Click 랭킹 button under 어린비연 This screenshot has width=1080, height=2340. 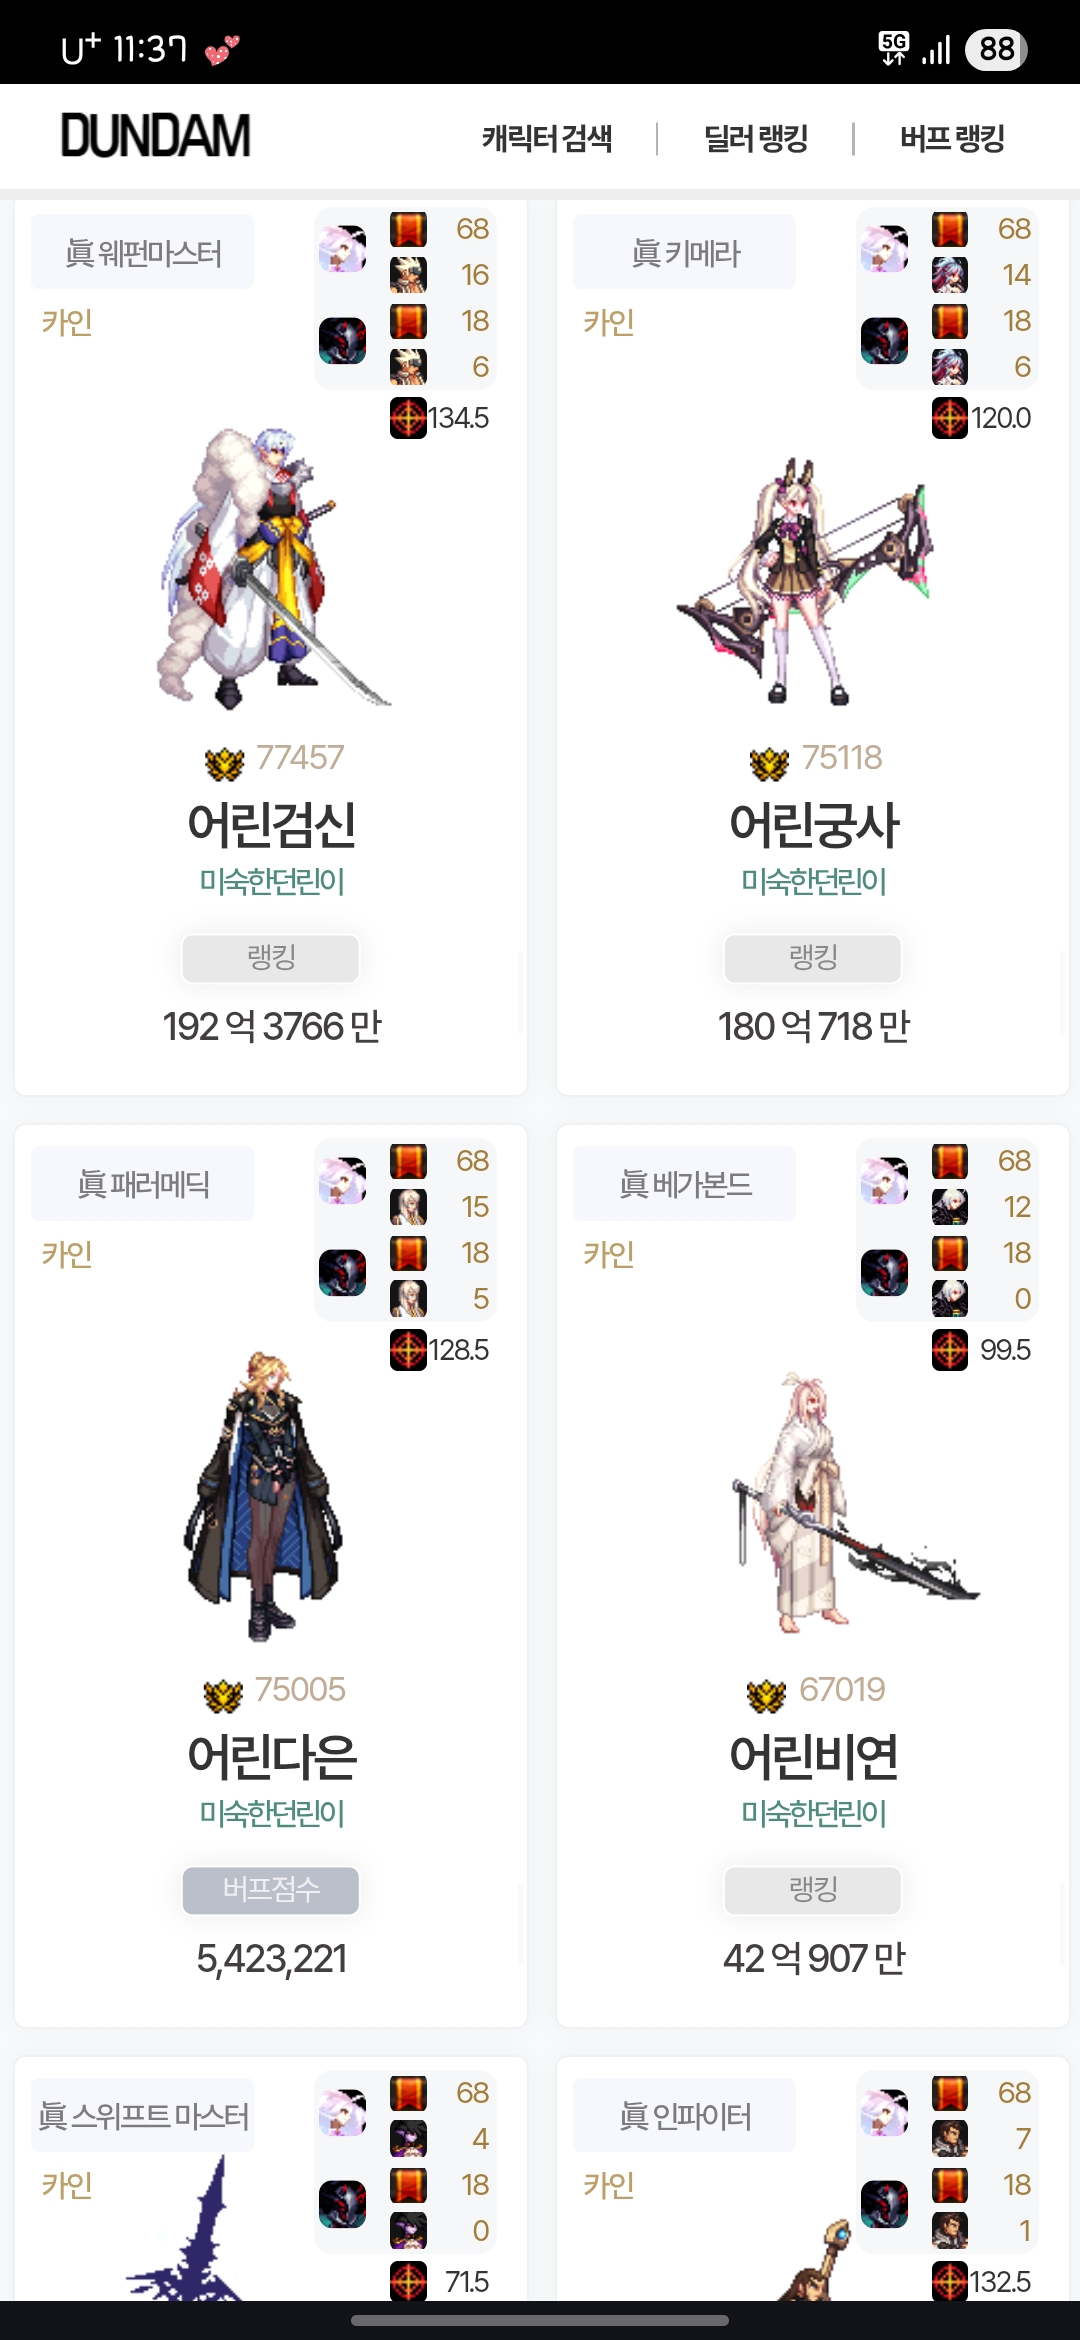pyautogui.click(x=813, y=1890)
